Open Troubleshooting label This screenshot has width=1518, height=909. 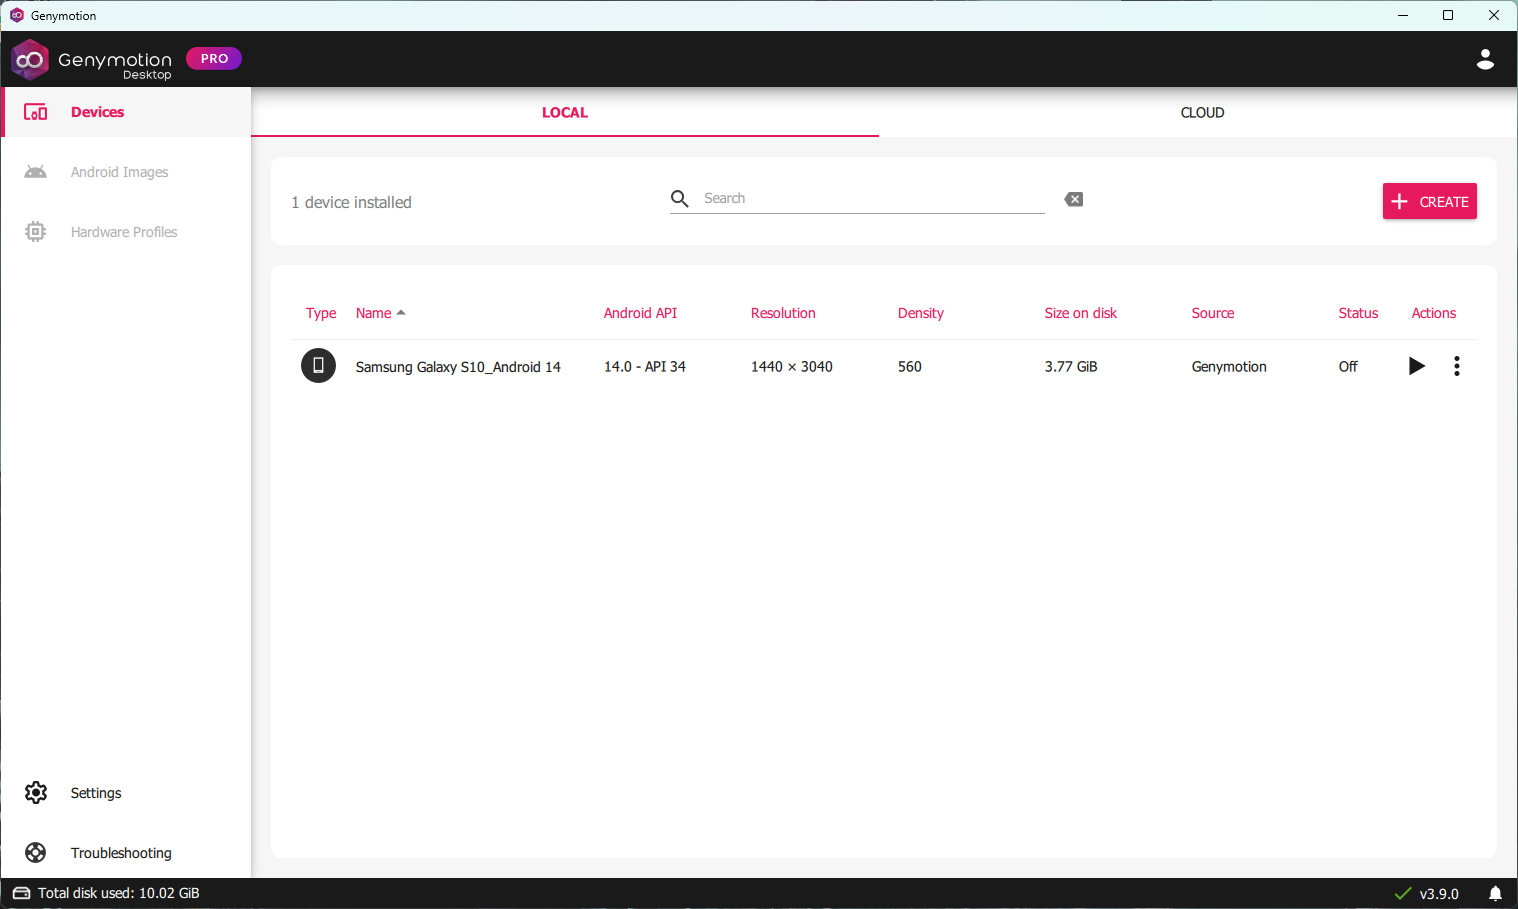121,853
